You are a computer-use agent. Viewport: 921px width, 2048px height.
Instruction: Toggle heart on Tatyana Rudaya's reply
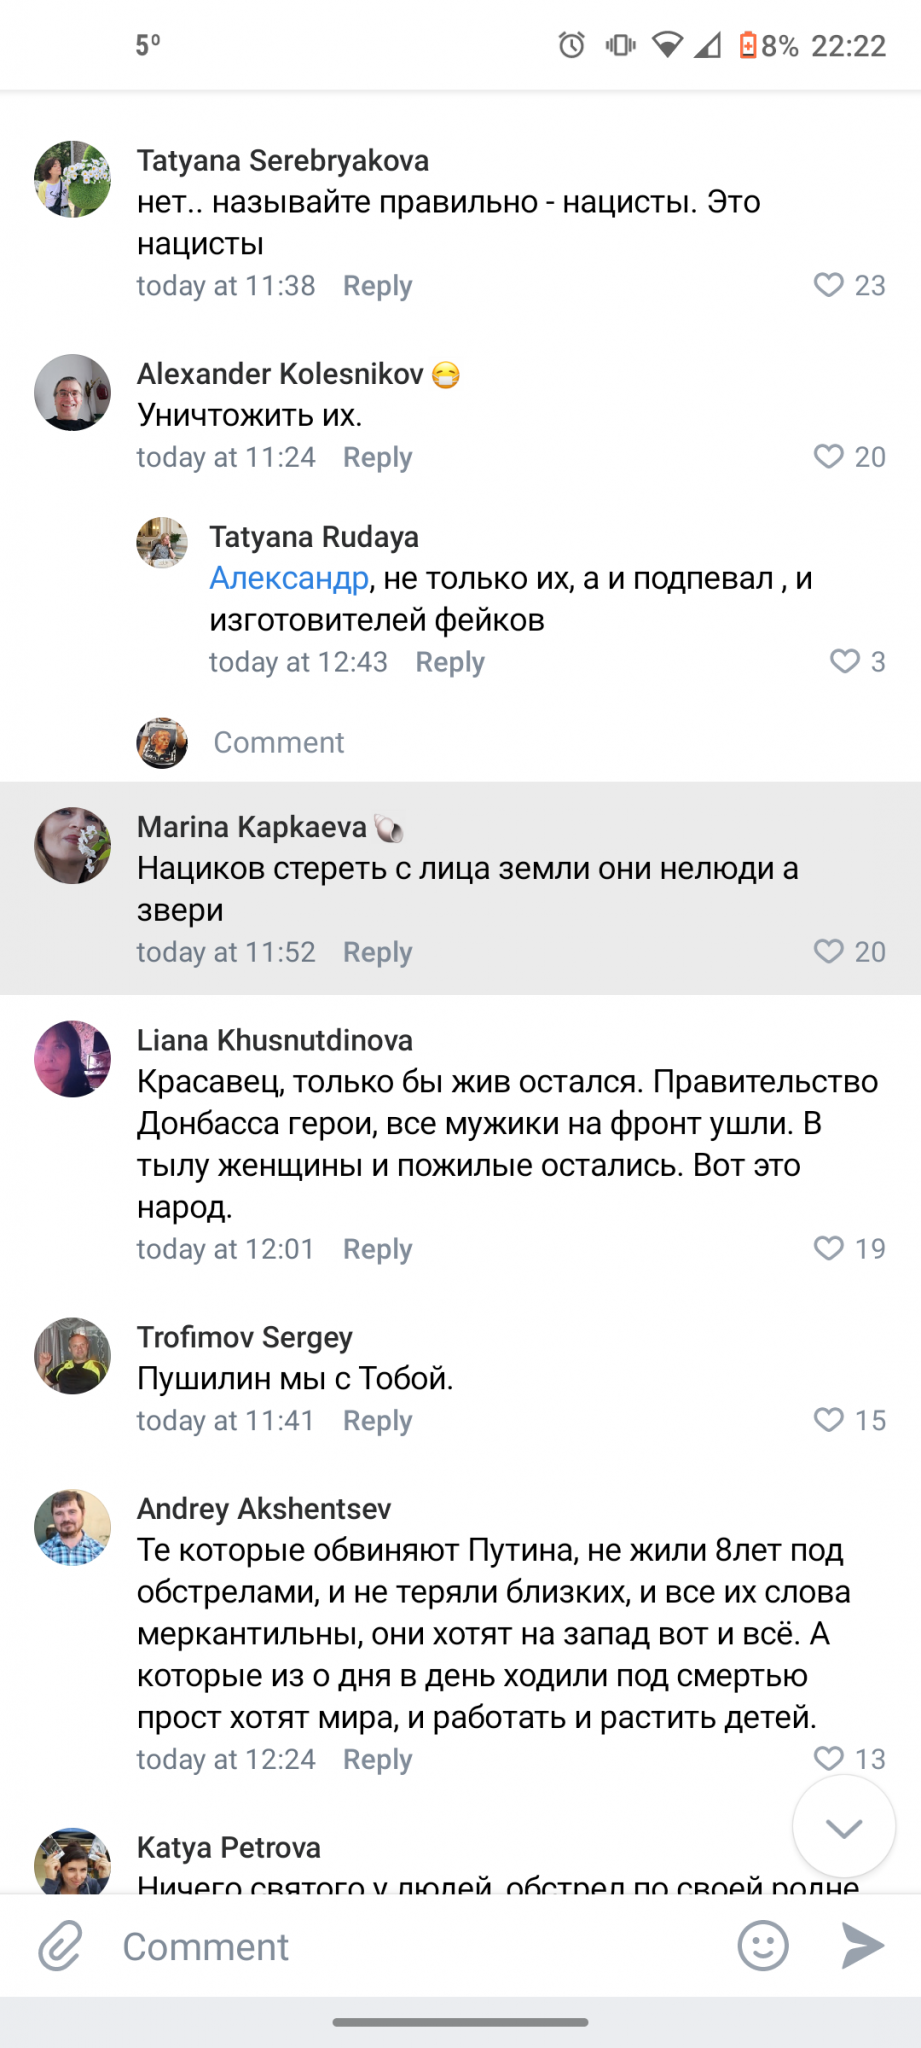coord(845,661)
